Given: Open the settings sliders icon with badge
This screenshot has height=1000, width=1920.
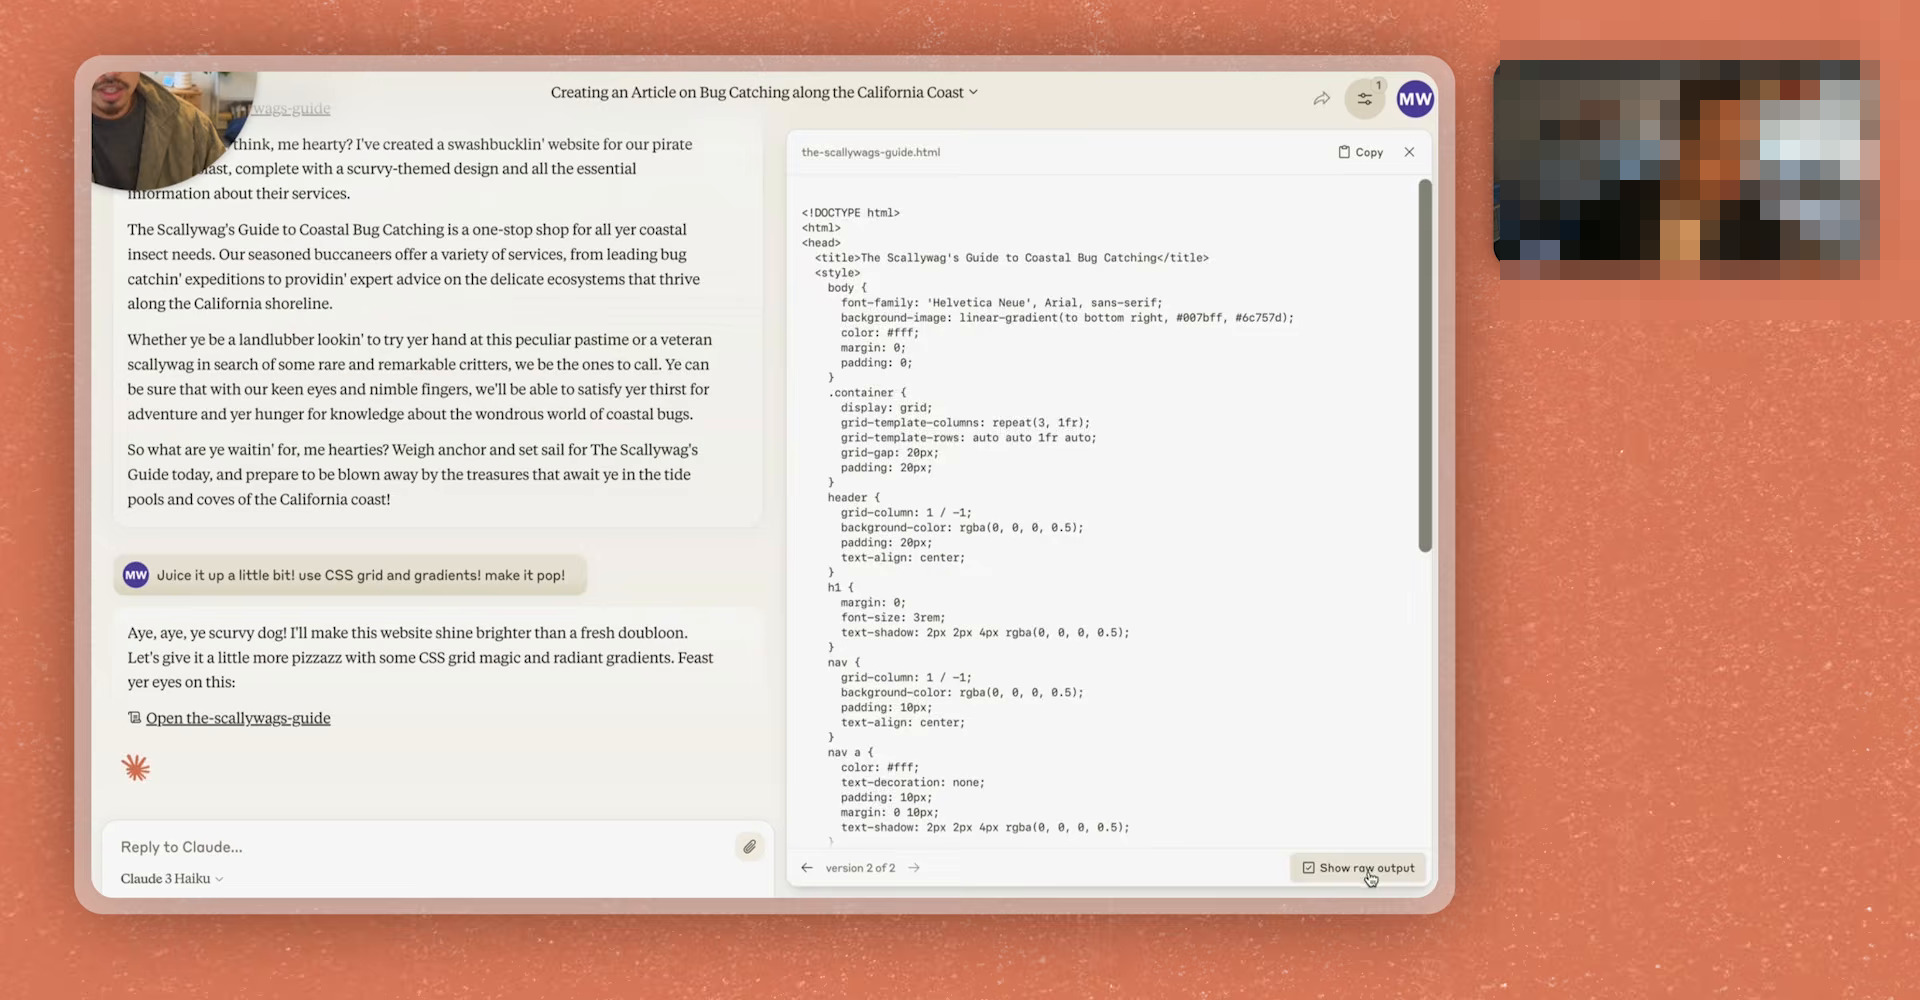Looking at the screenshot, I should [x=1365, y=98].
